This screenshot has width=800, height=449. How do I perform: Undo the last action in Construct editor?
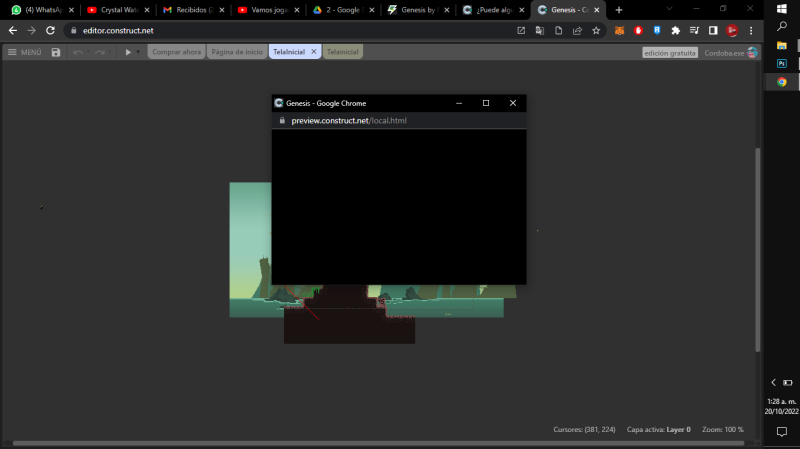[78, 52]
